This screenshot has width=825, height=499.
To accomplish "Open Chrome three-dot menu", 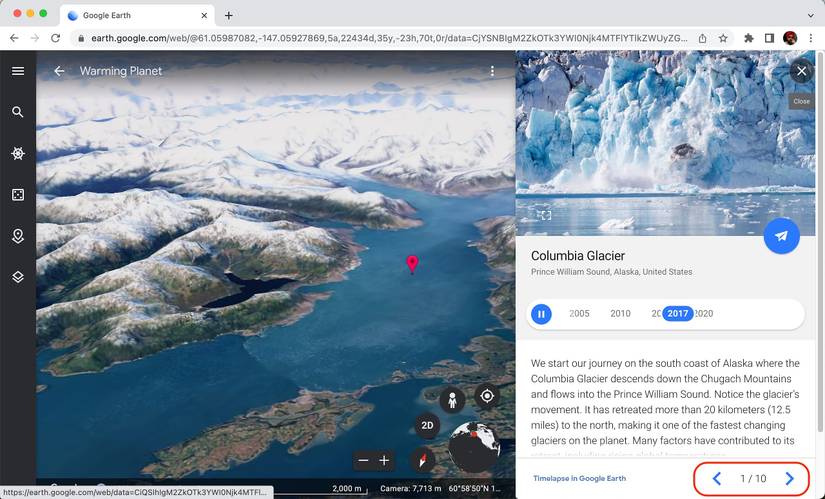I will 811,38.
